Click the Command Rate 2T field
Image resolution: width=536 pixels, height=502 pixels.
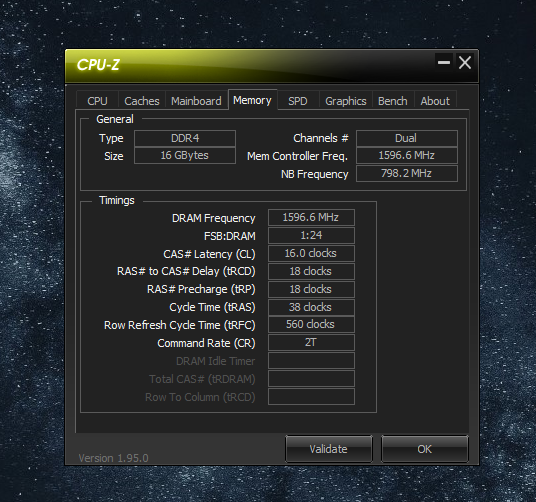pyautogui.click(x=311, y=342)
